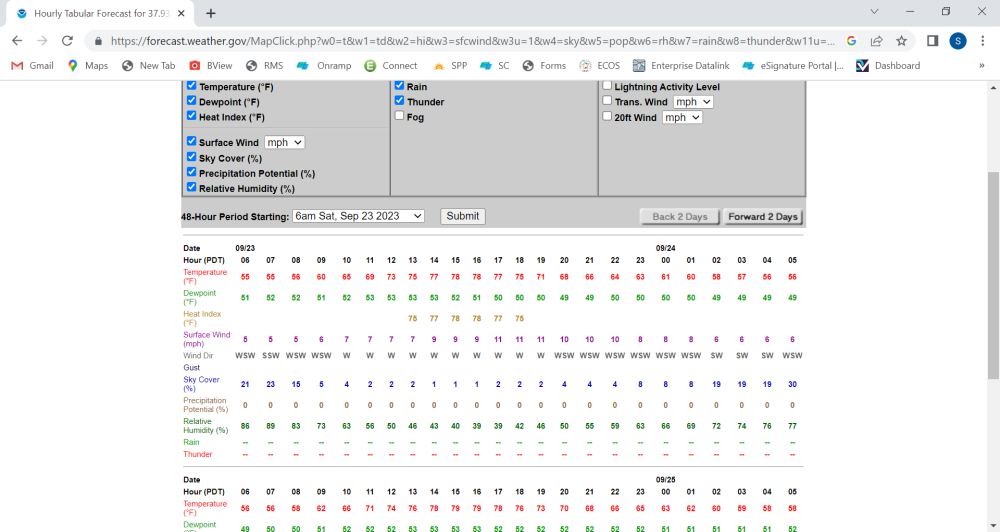Viewport: 1000px width, 532px height.
Task: Click scrollbar down arrow
Action: (993, 526)
